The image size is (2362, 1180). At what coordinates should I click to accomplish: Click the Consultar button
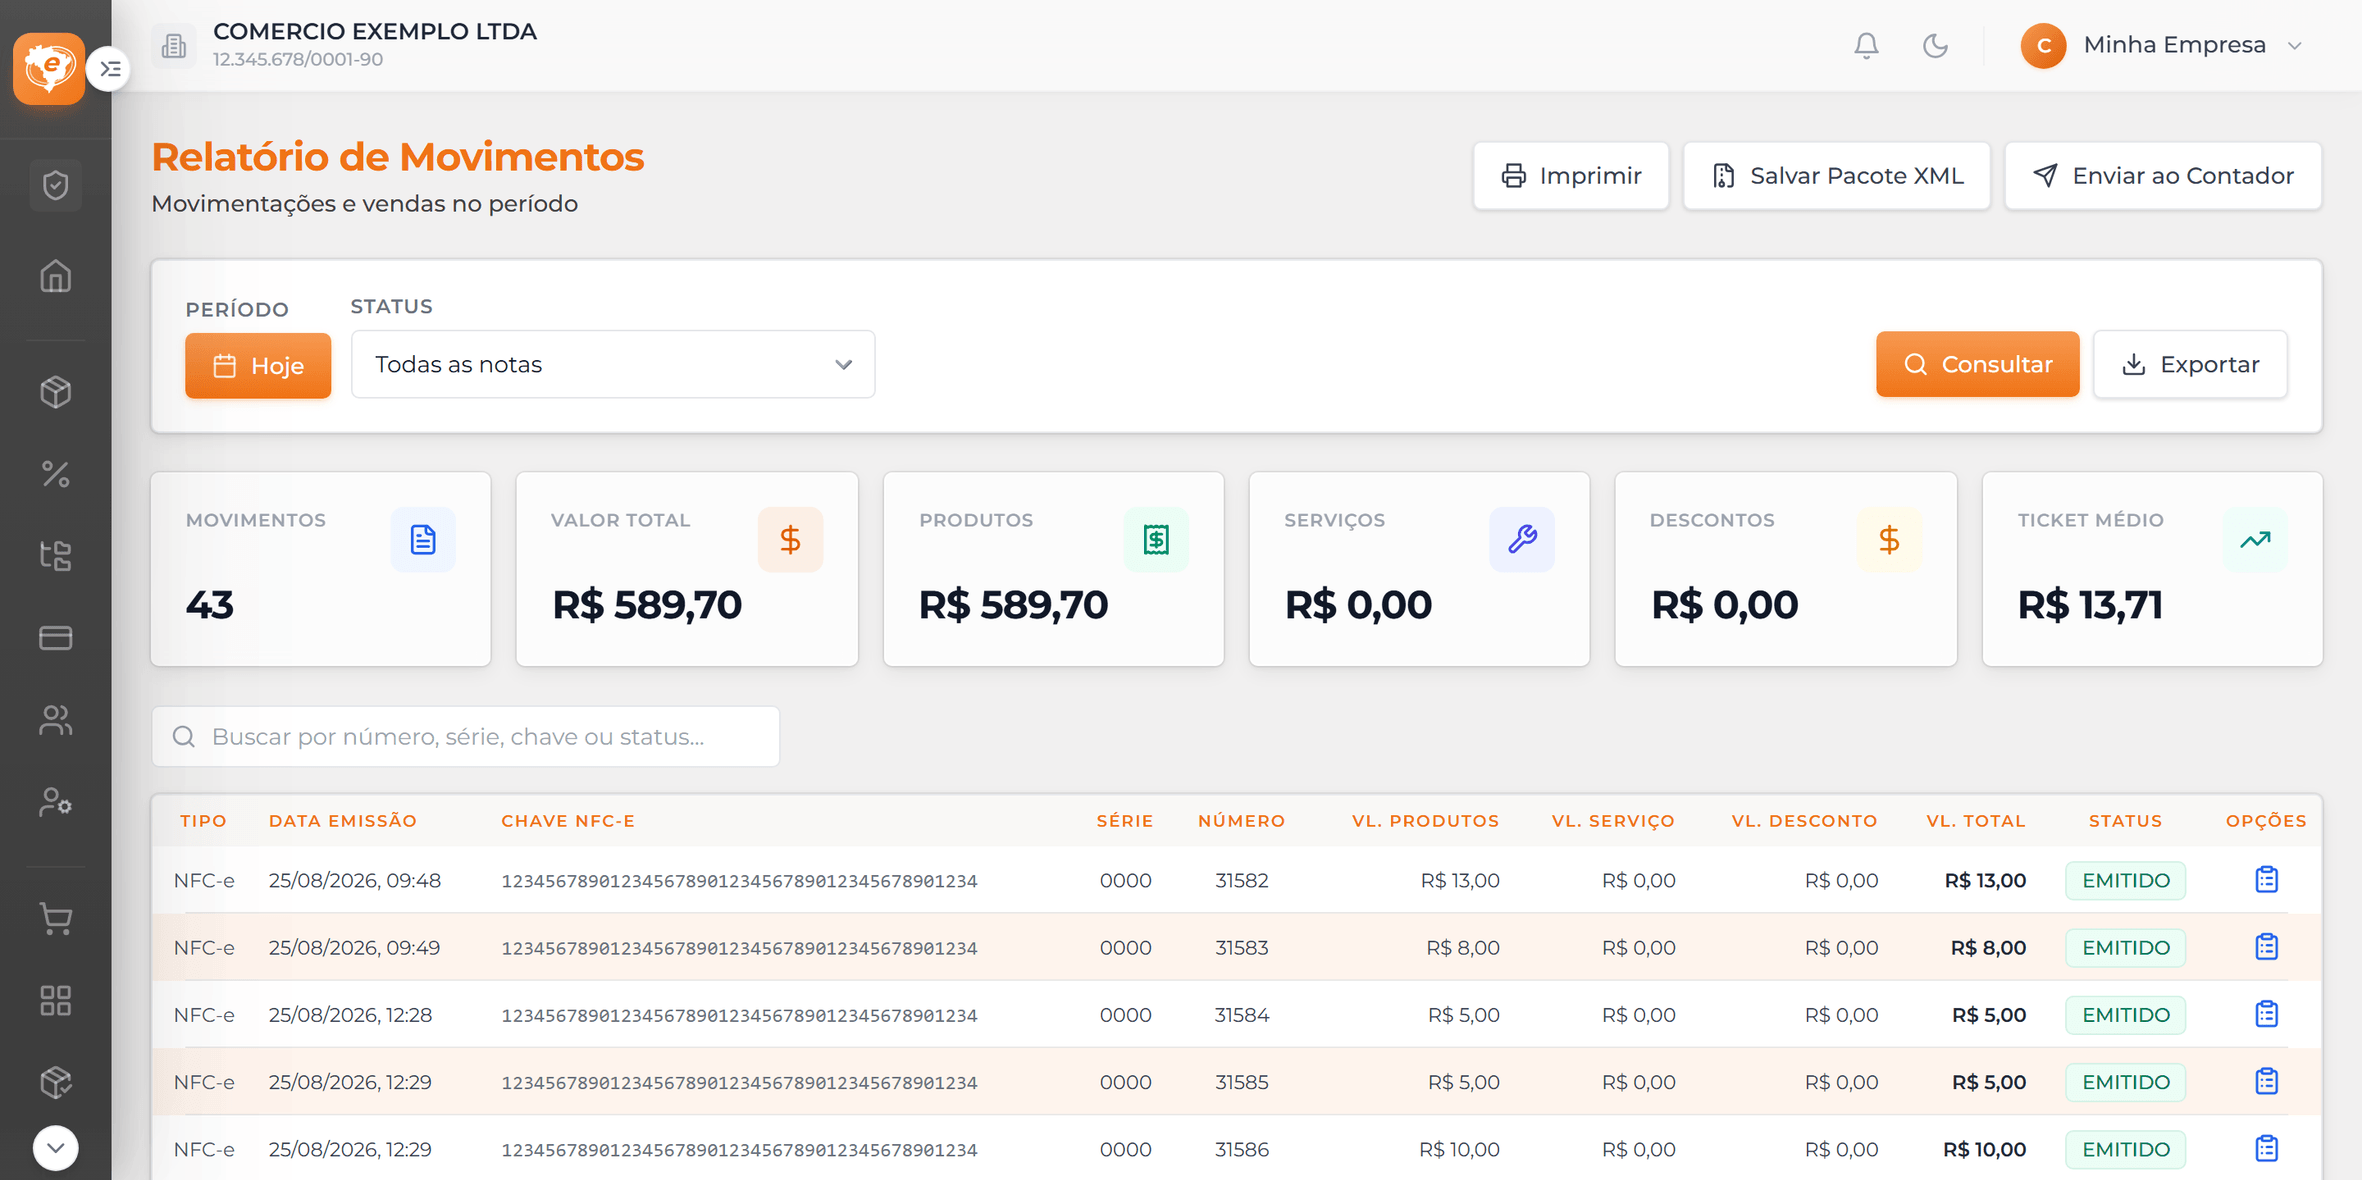tap(1977, 364)
